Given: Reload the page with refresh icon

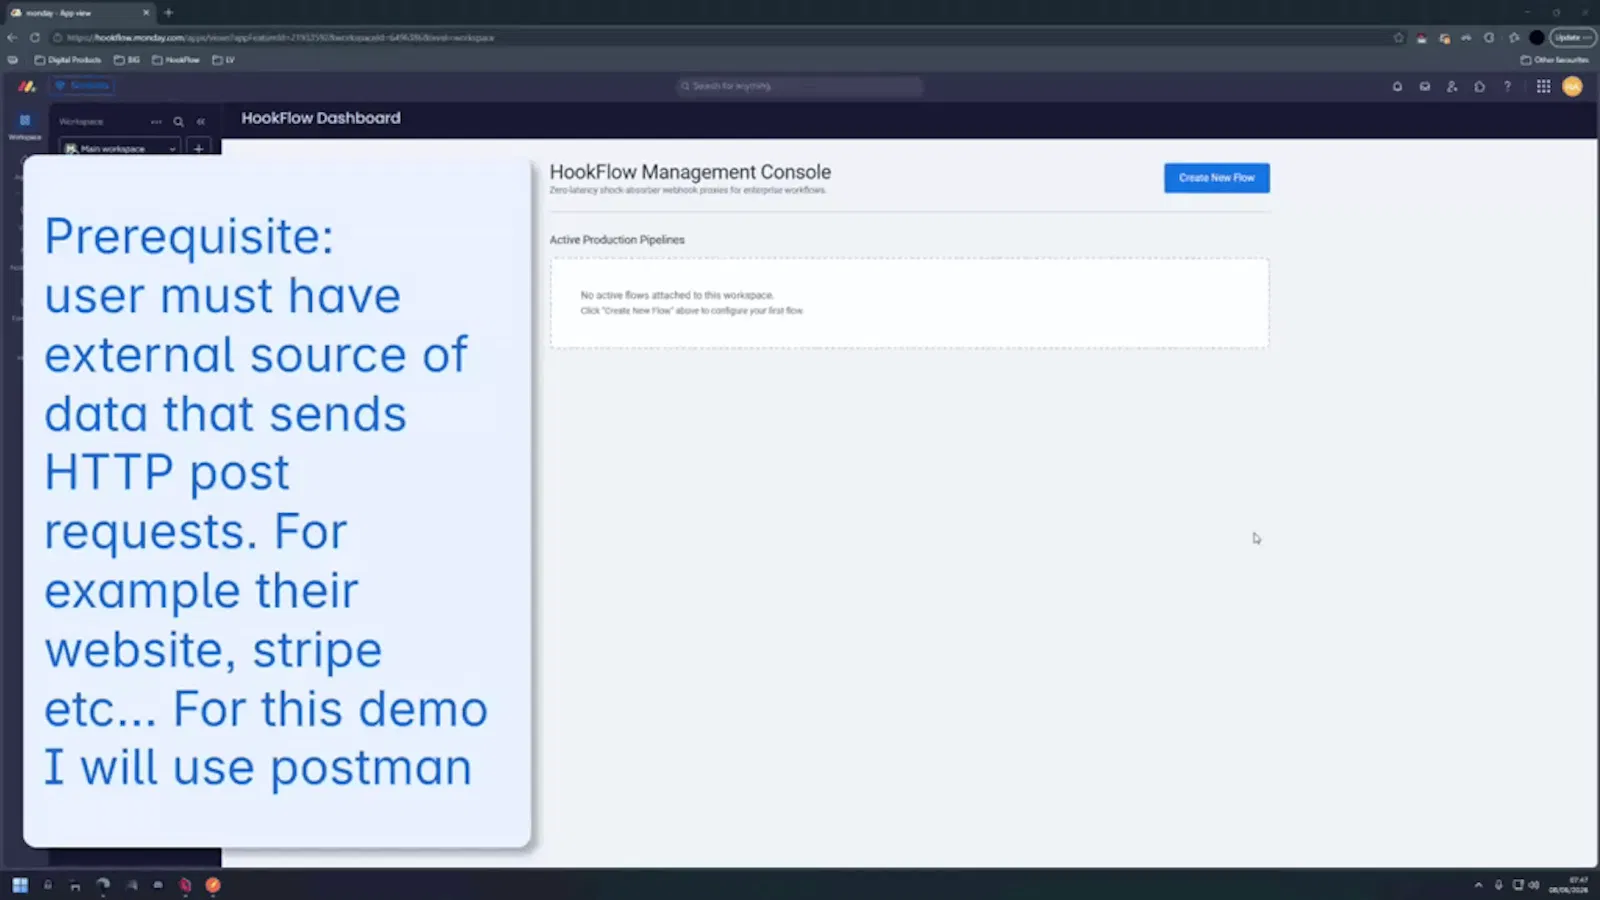Looking at the screenshot, I should coord(34,38).
